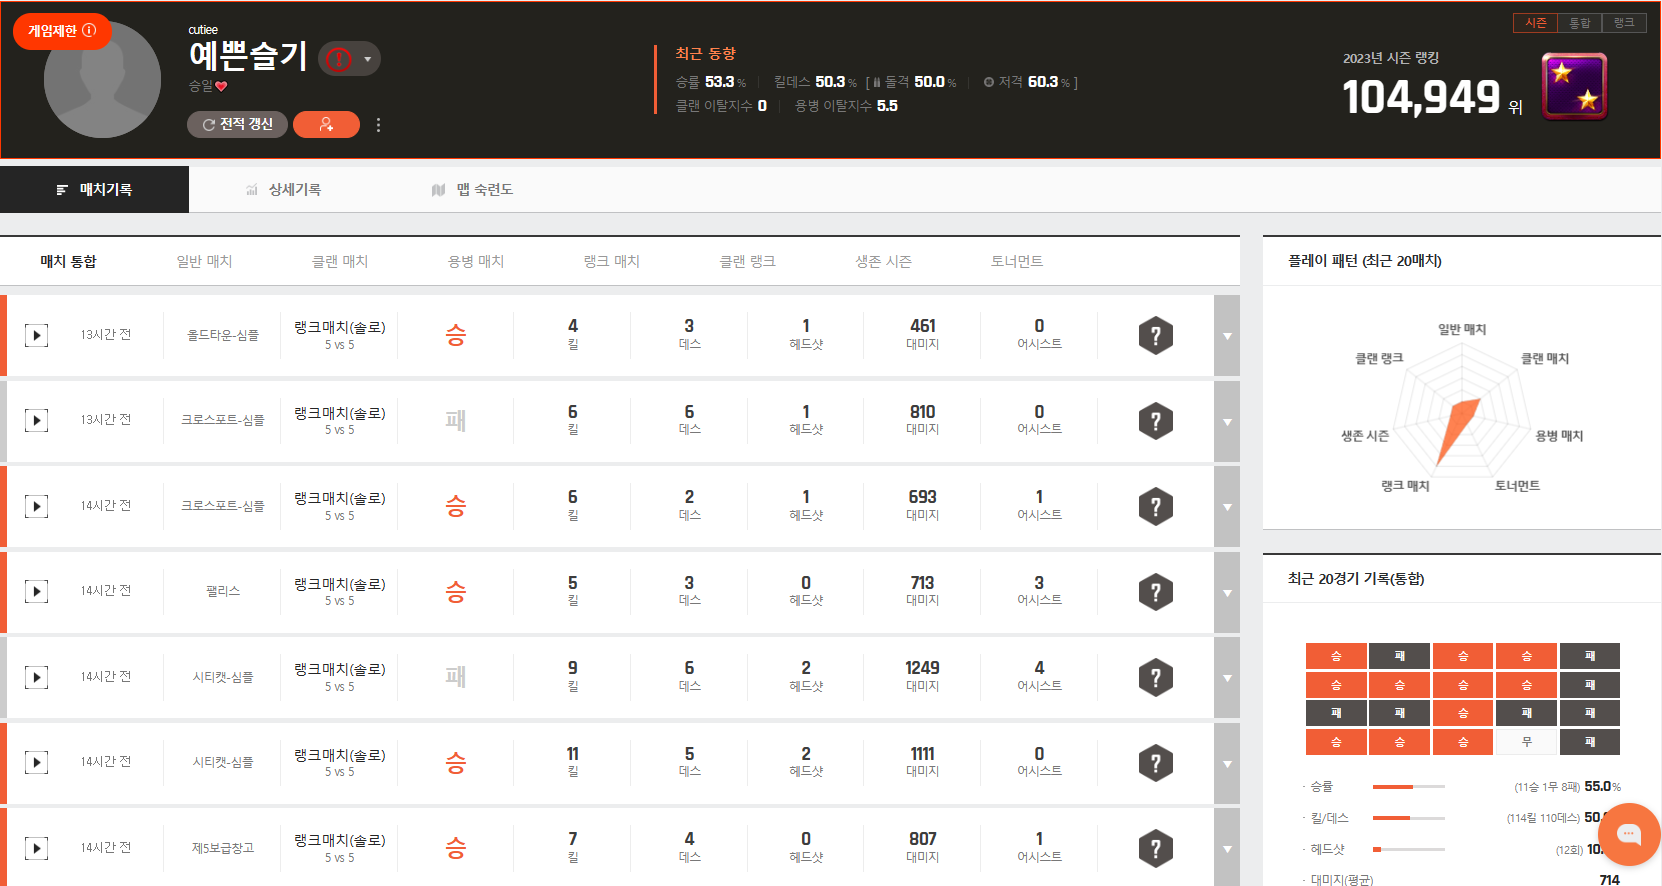Image resolution: width=1662 pixels, height=886 pixels.
Task: Click the 전적 갱신 refresh button
Action: 237,124
